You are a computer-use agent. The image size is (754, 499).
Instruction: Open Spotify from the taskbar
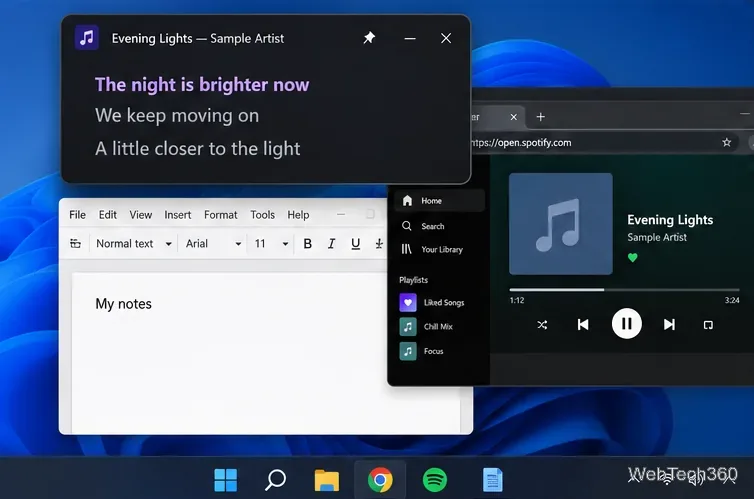[x=435, y=480]
